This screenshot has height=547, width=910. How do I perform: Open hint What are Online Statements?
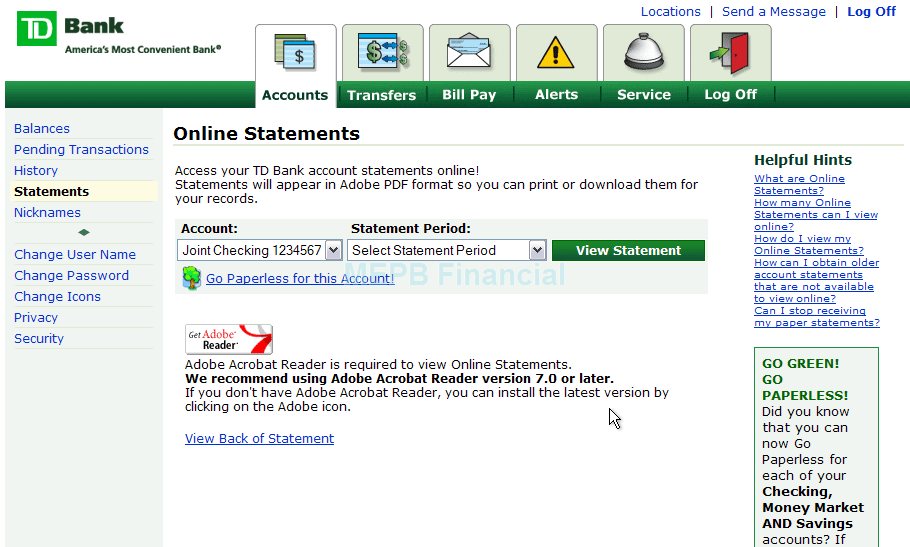pyautogui.click(x=799, y=184)
